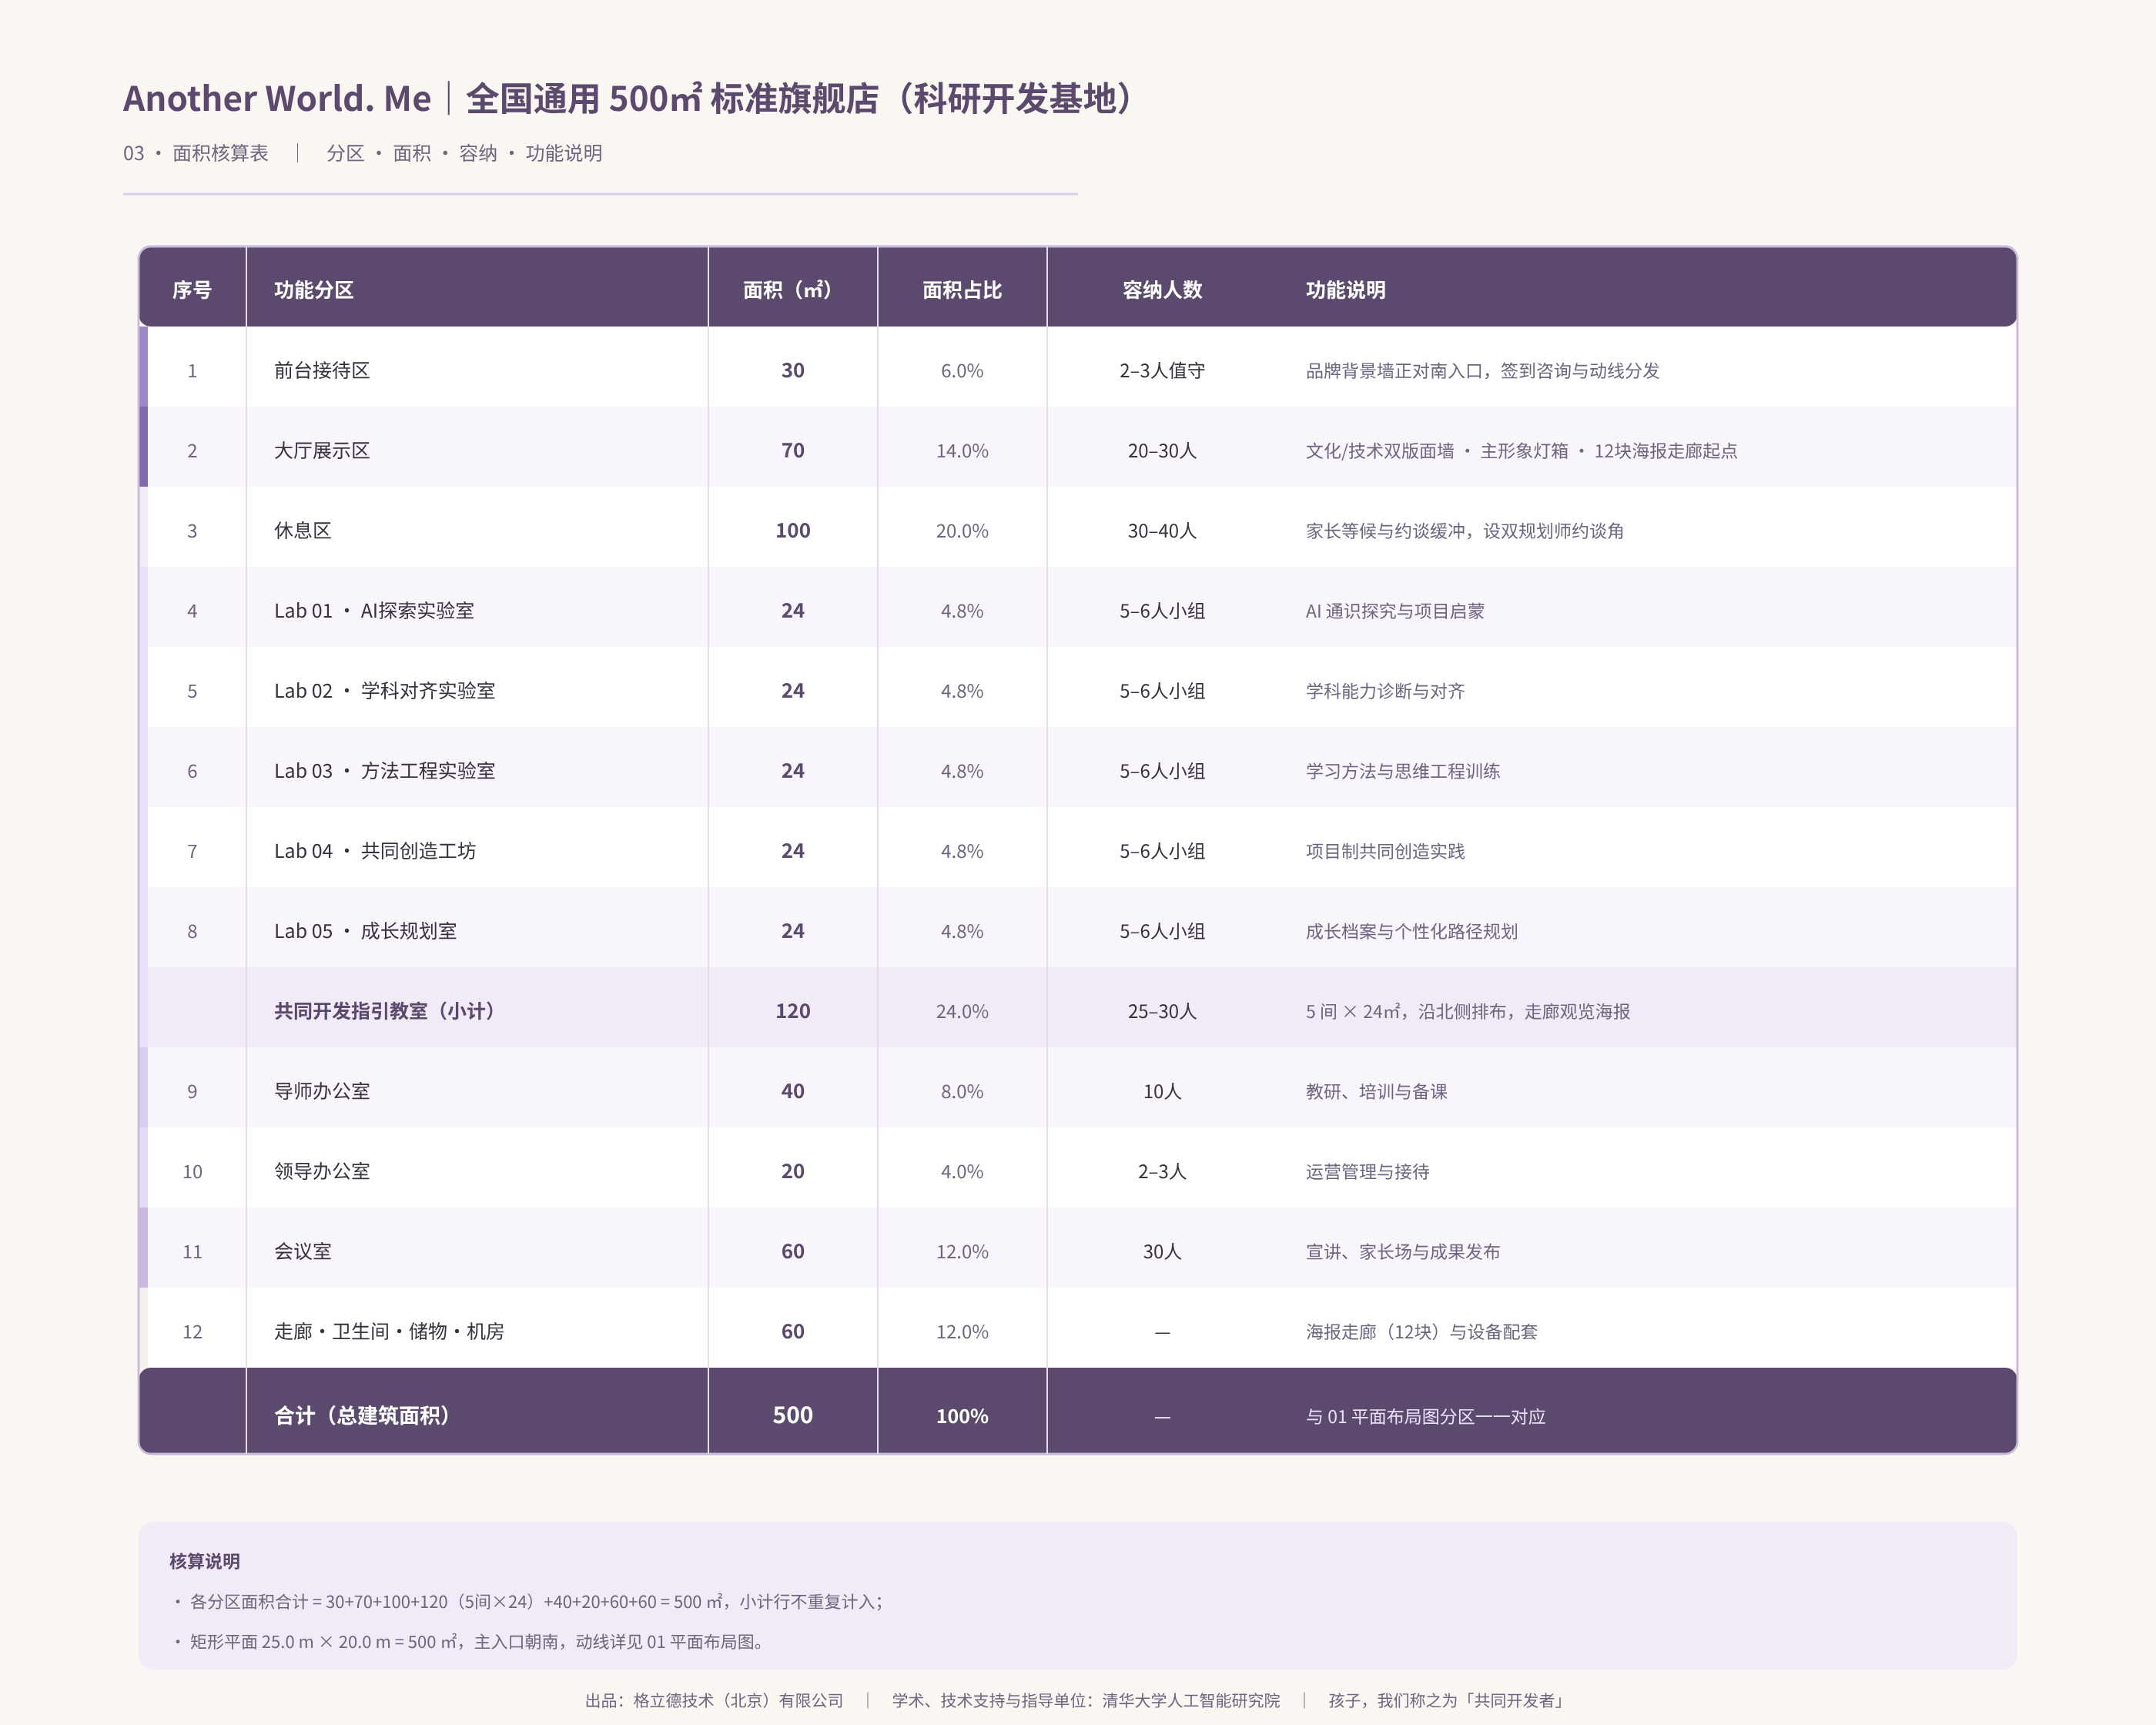The image size is (2156, 1725).
Task: Click the 面积占比 column header
Action: click(962, 290)
